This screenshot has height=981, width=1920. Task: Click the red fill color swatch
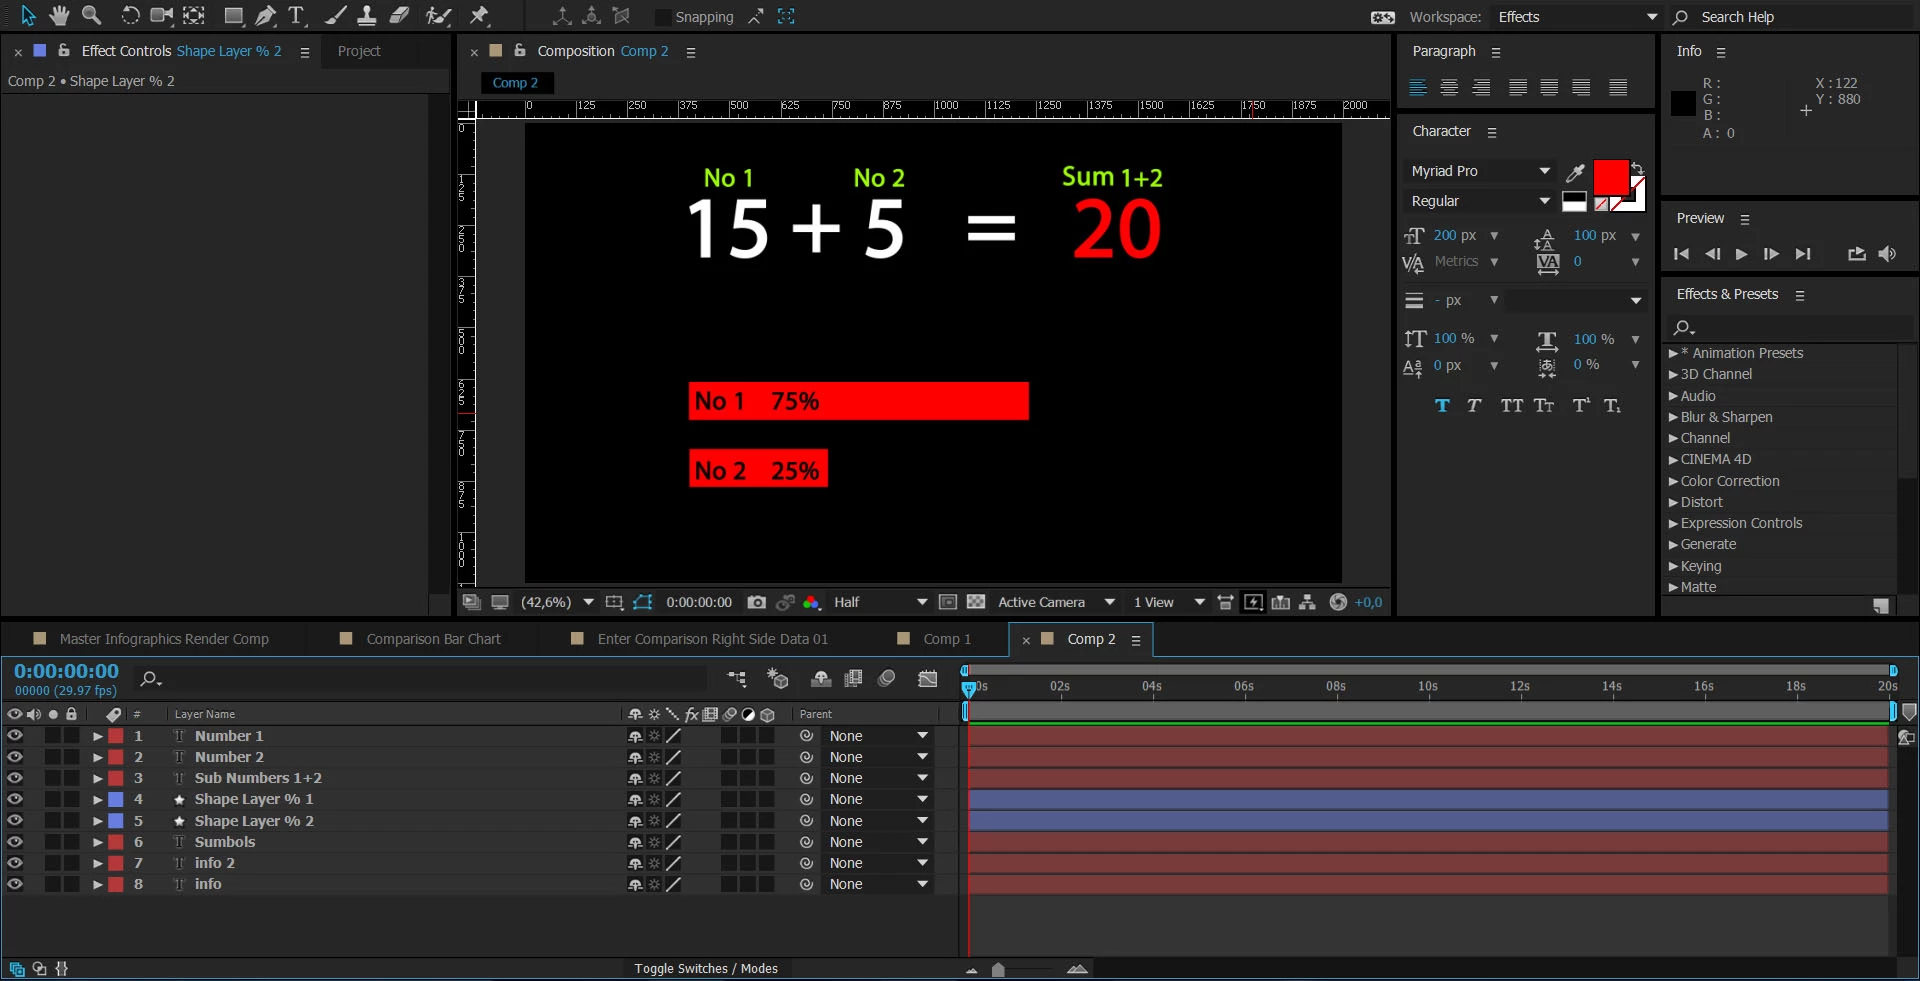(1610, 177)
